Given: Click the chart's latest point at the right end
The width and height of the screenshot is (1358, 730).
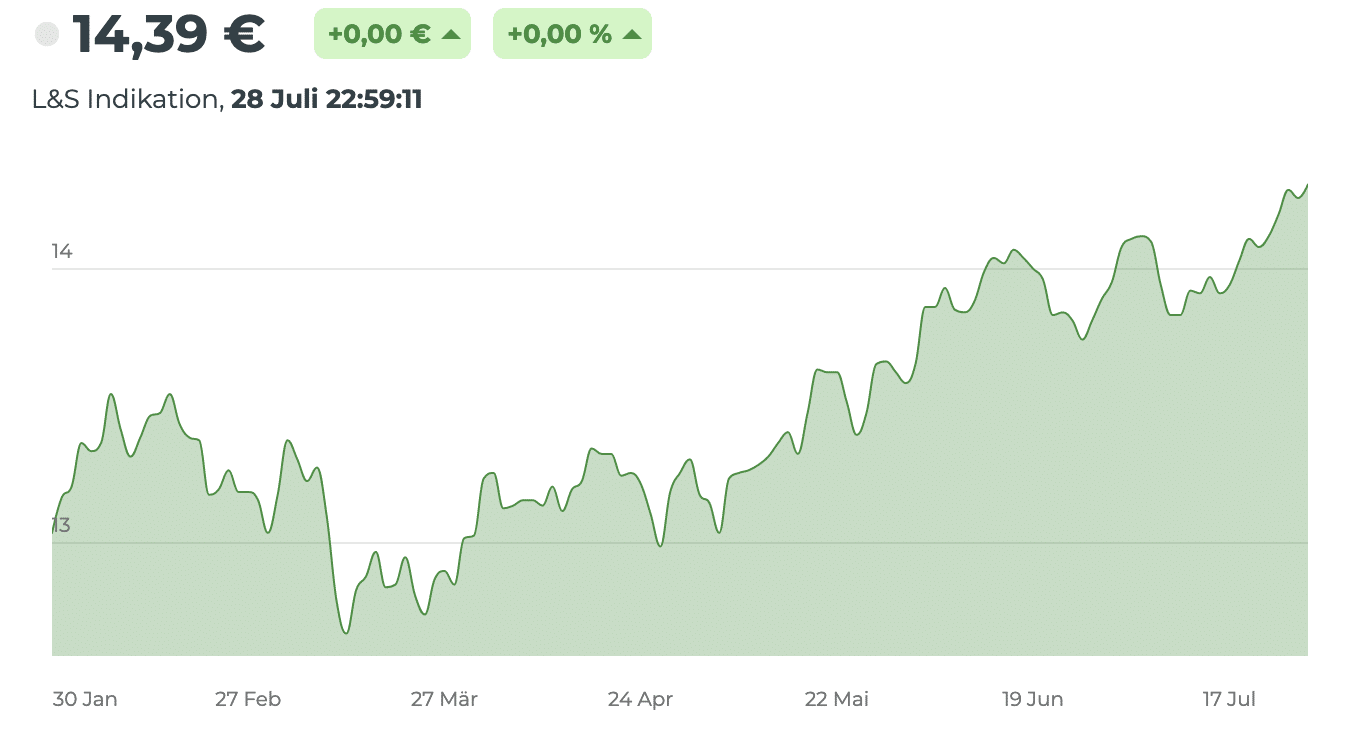Looking at the screenshot, I should 1307,185.
